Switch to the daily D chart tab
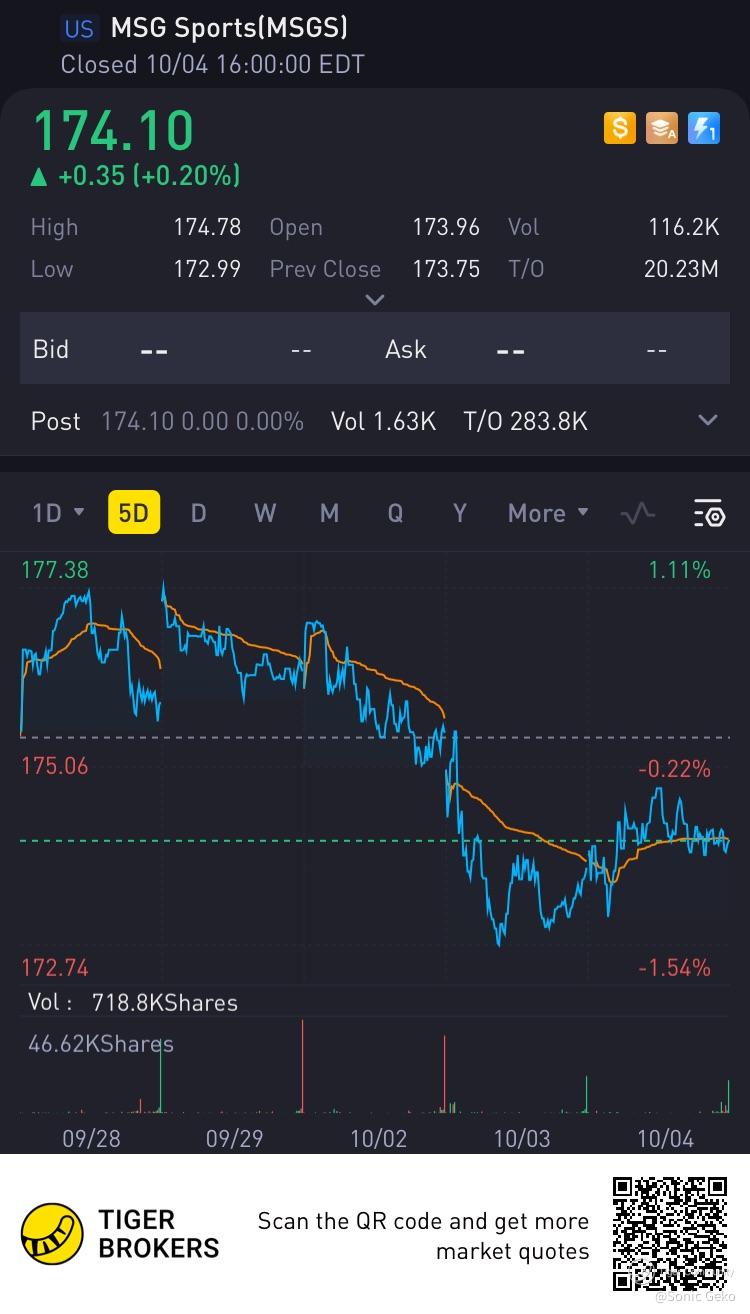Image resolution: width=750 pixels, height=1314 pixels. tap(198, 514)
